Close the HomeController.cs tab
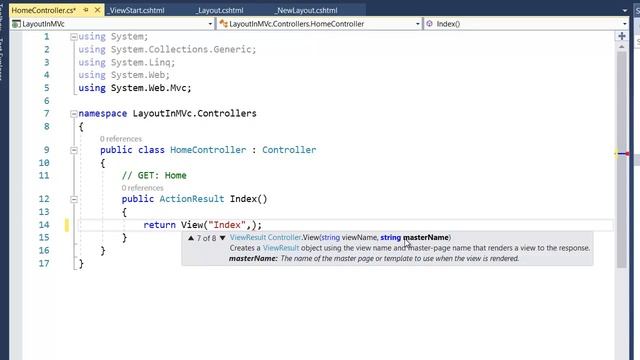This screenshot has width=640, height=360. click(x=97, y=10)
